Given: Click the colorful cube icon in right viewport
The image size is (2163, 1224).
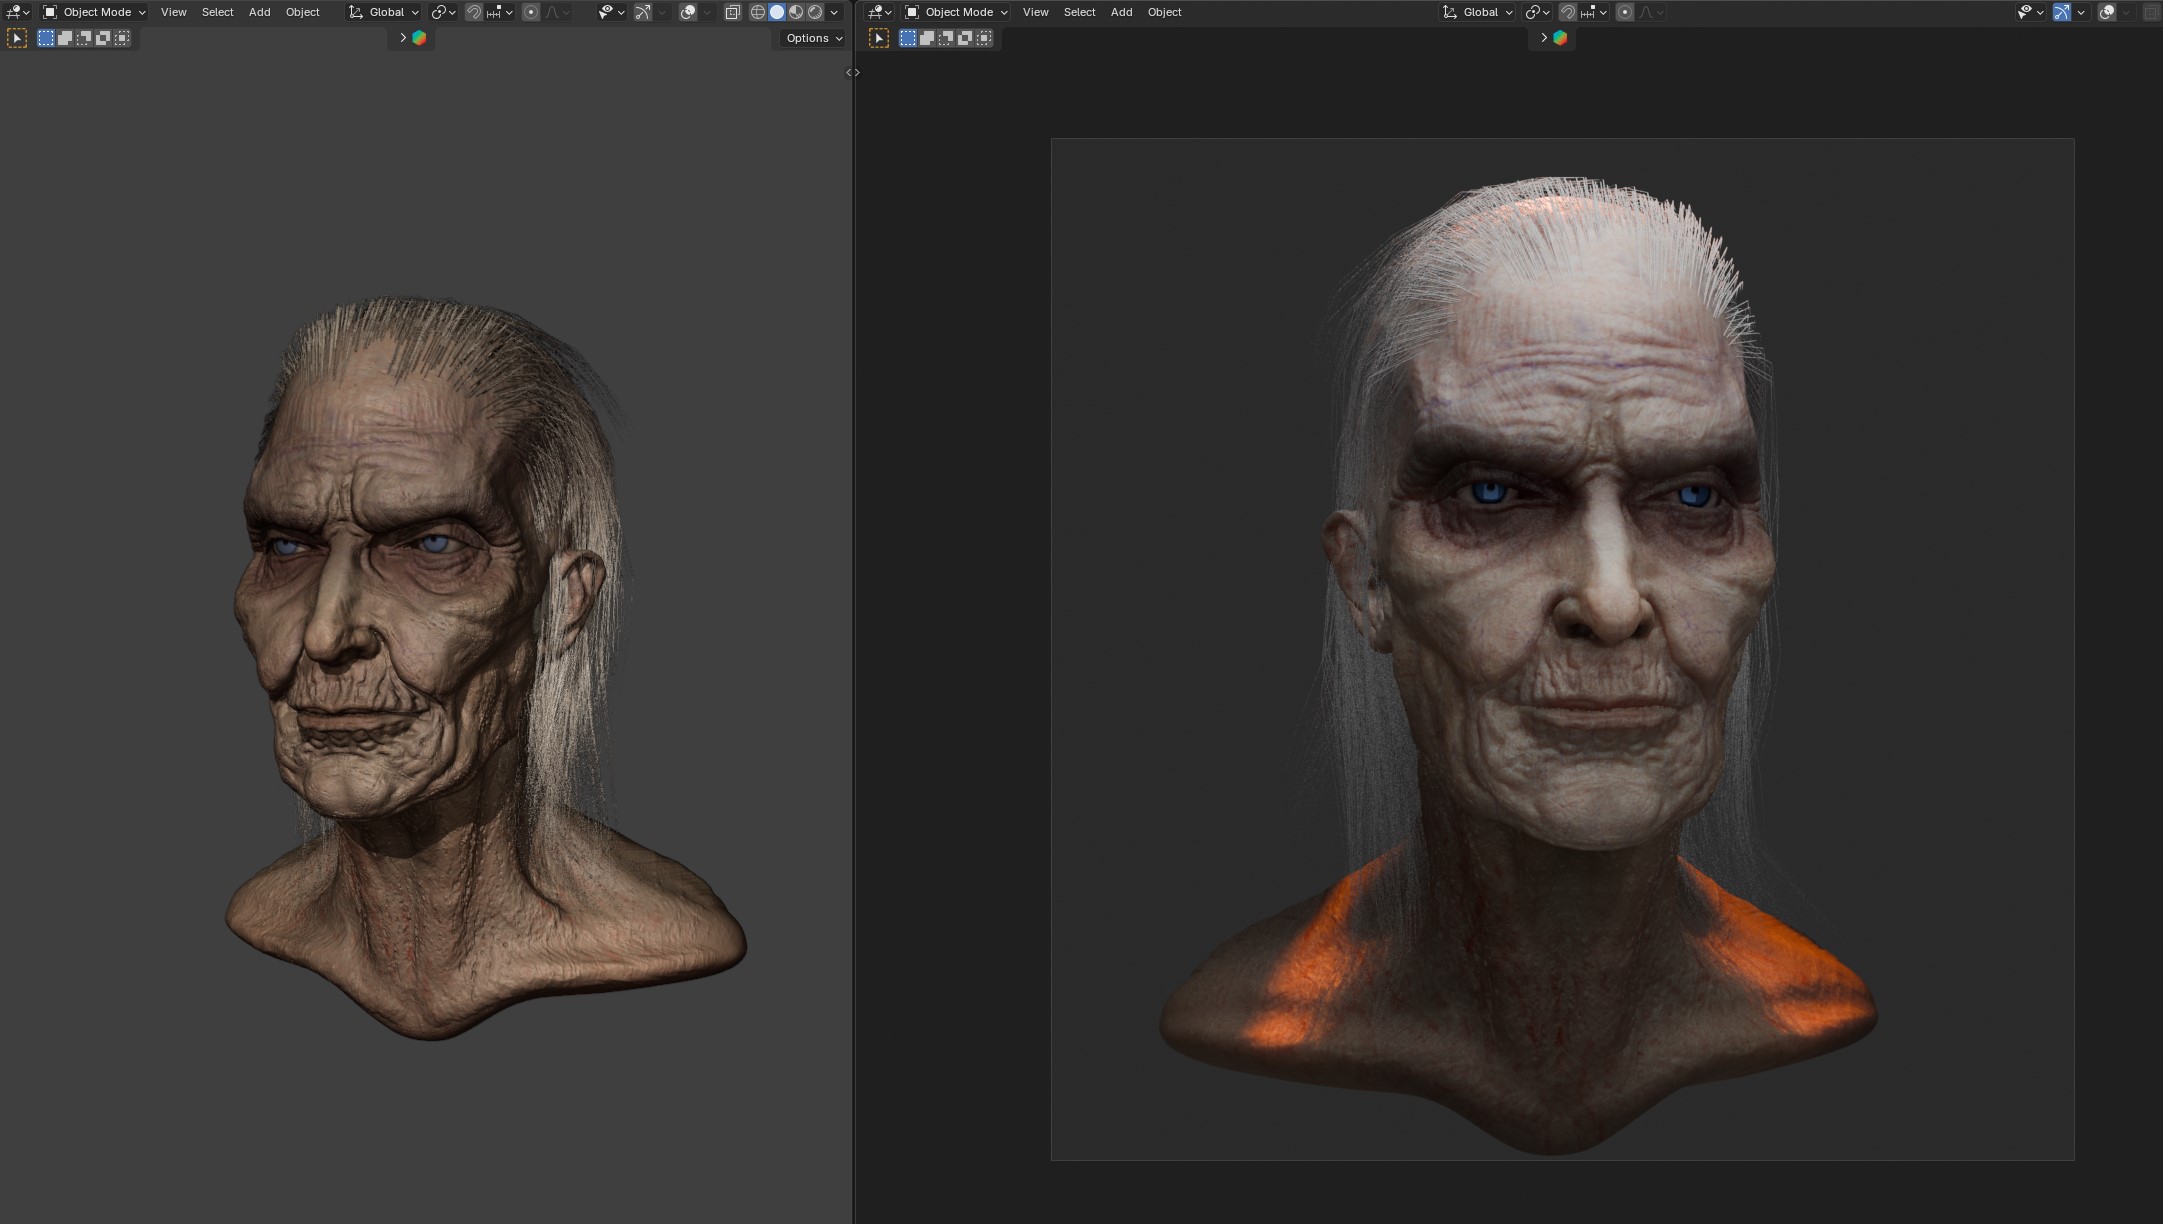Looking at the screenshot, I should tap(1560, 38).
